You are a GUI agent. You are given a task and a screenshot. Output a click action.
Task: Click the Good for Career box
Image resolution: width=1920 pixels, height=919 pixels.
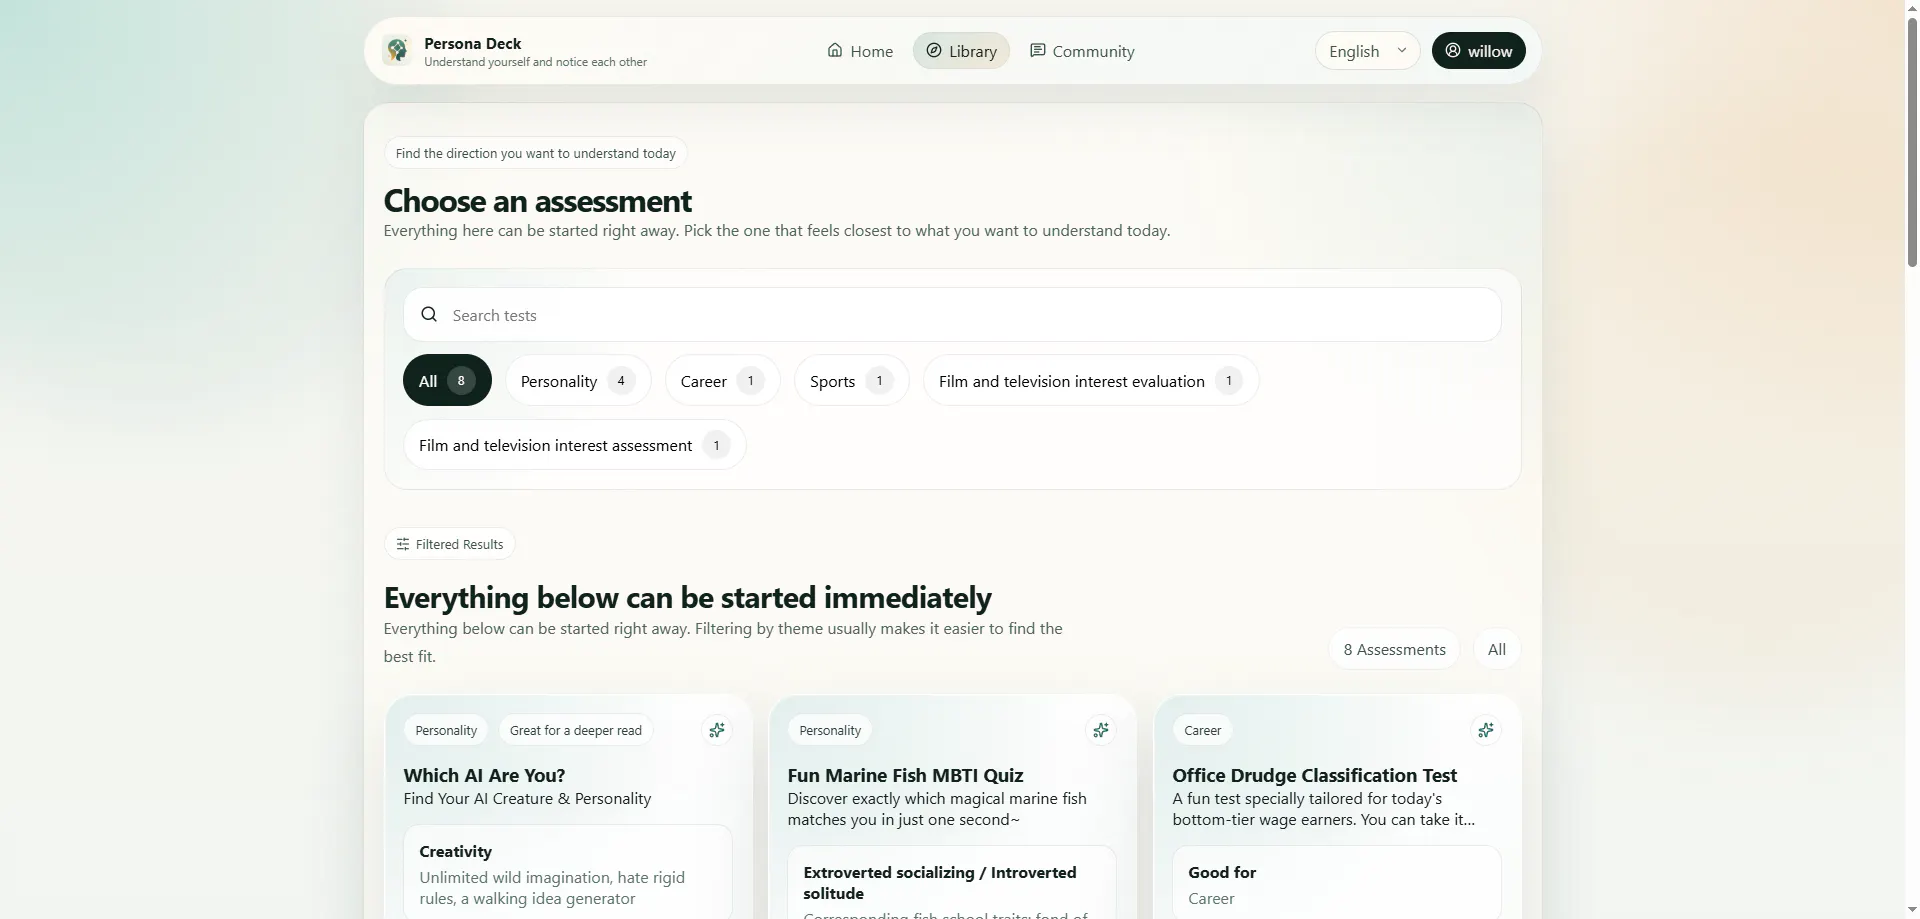[1337, 882]
